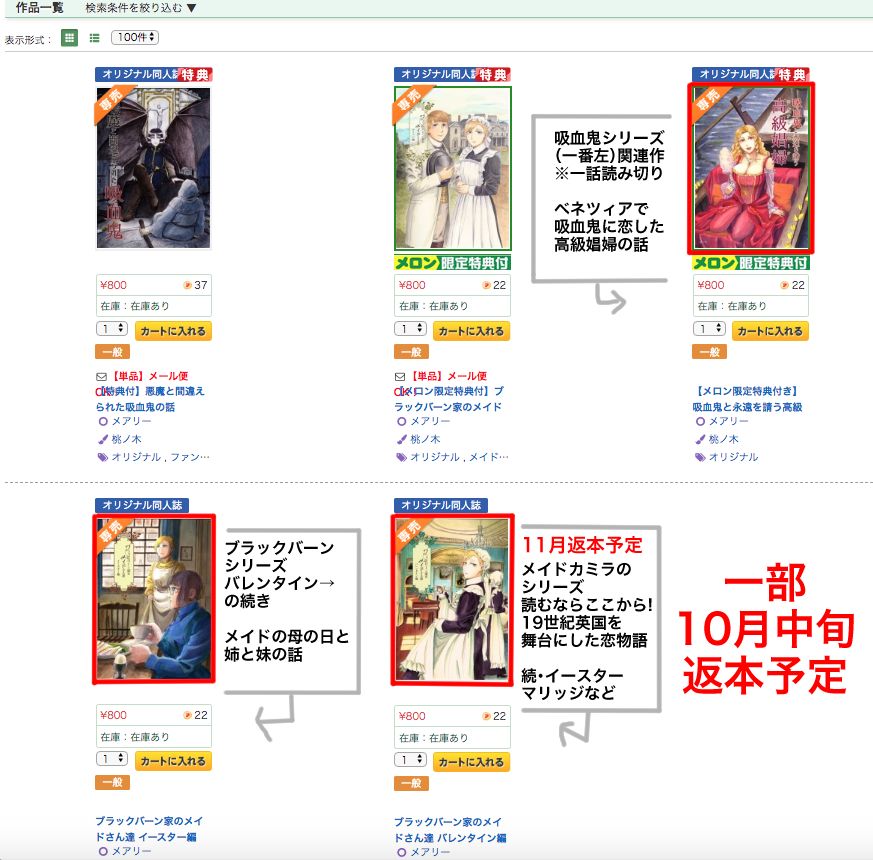Image resolution: width=873 pixels, height=860 pixels.
Task: Click tag icon オリジナル, ファン… first product
Action: click(102, 457)
